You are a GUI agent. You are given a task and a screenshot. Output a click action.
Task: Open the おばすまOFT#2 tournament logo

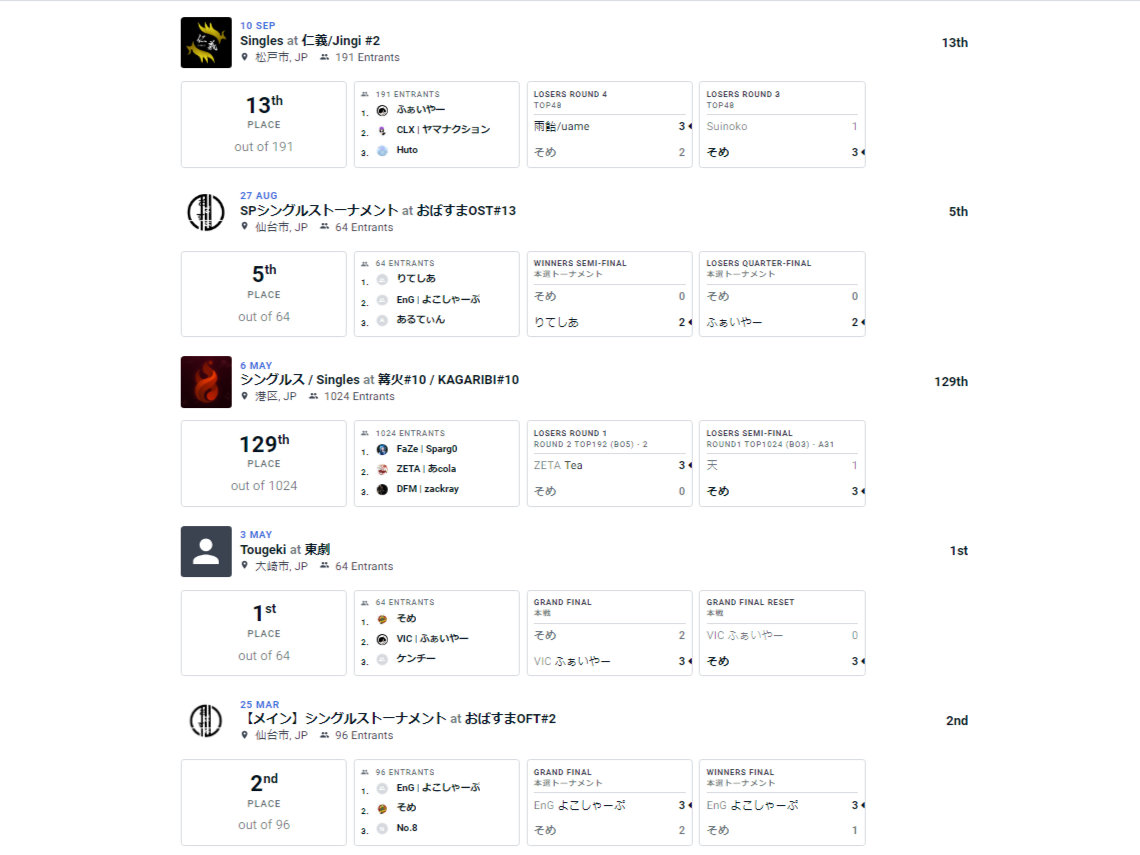click(x=206, y=721)
